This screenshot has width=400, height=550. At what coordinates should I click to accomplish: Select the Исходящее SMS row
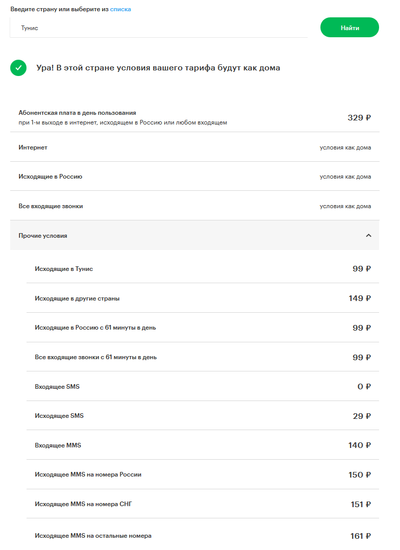(203, 416)
